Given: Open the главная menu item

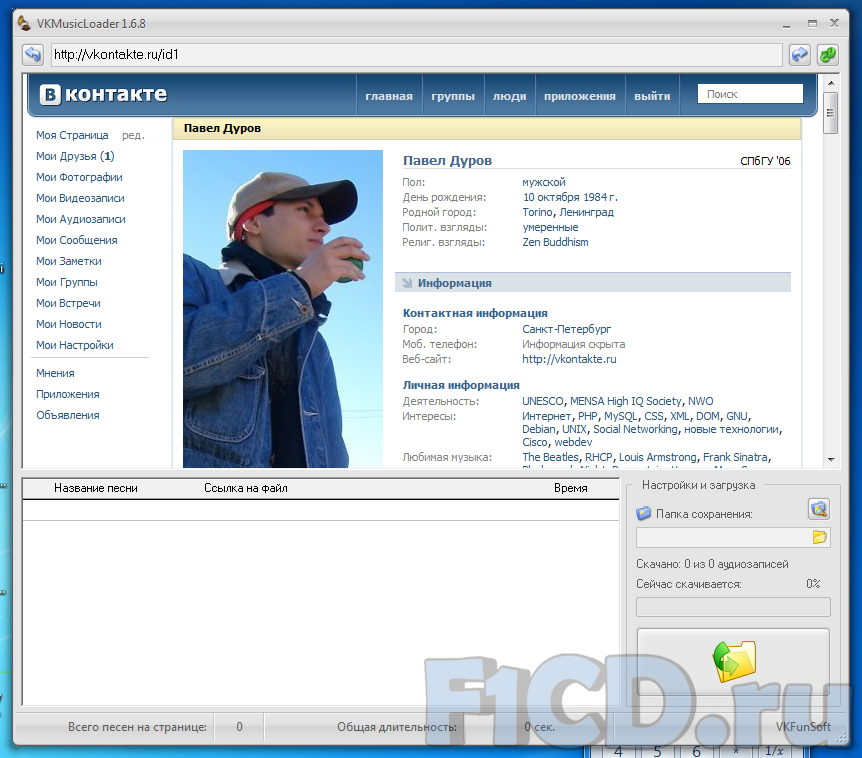Looking at the screenshot, I should 389,96.
